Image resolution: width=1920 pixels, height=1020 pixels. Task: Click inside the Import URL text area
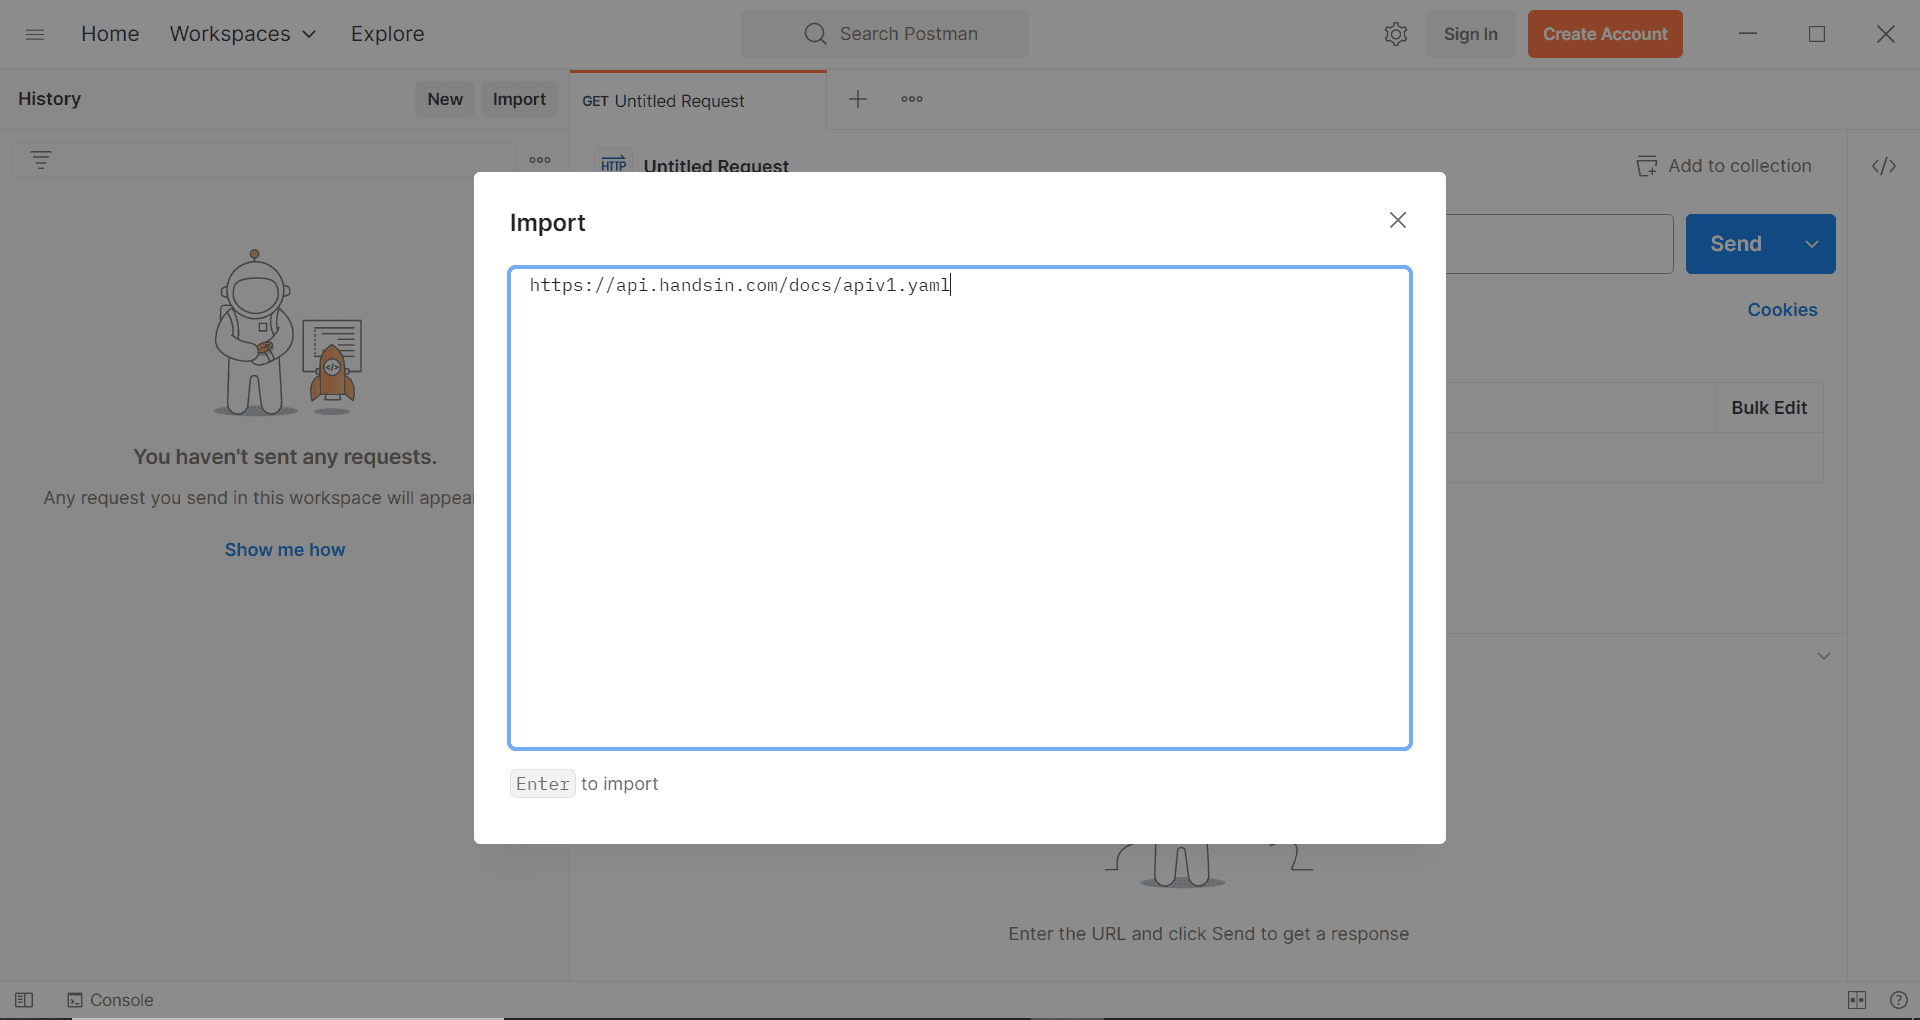coord(960,508)
